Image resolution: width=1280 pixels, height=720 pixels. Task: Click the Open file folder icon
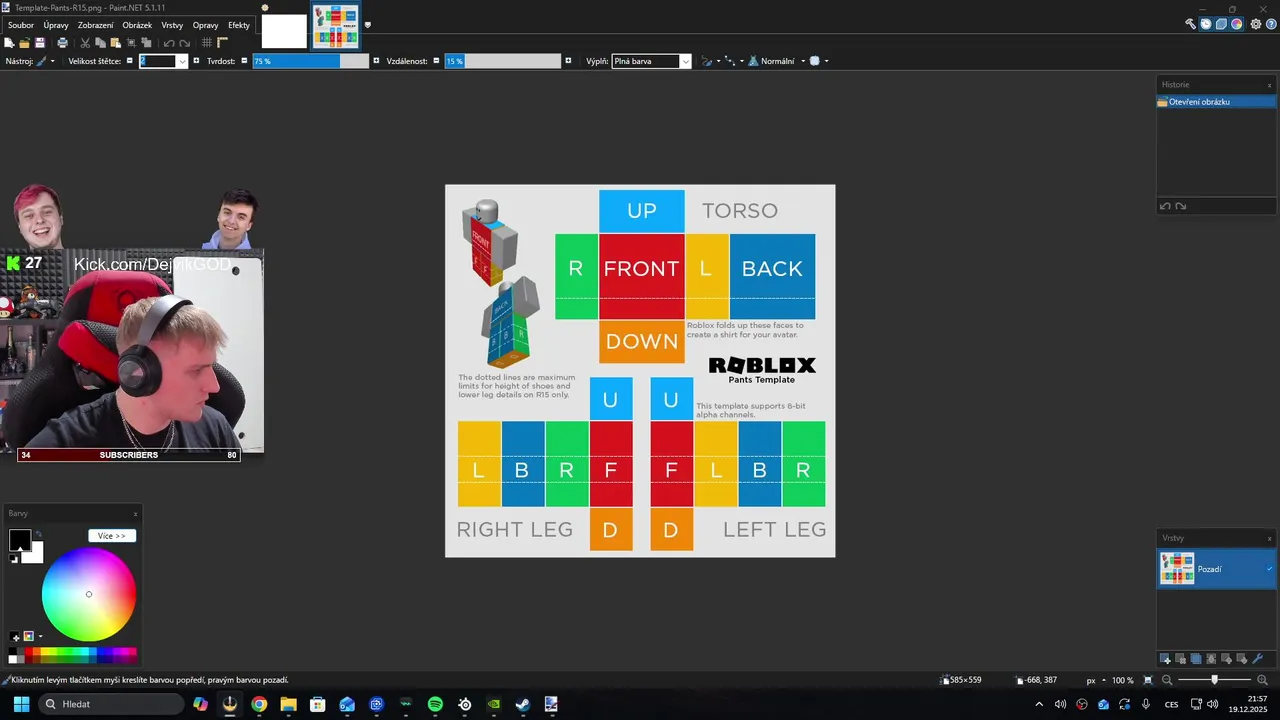click(x=24, y=43)
